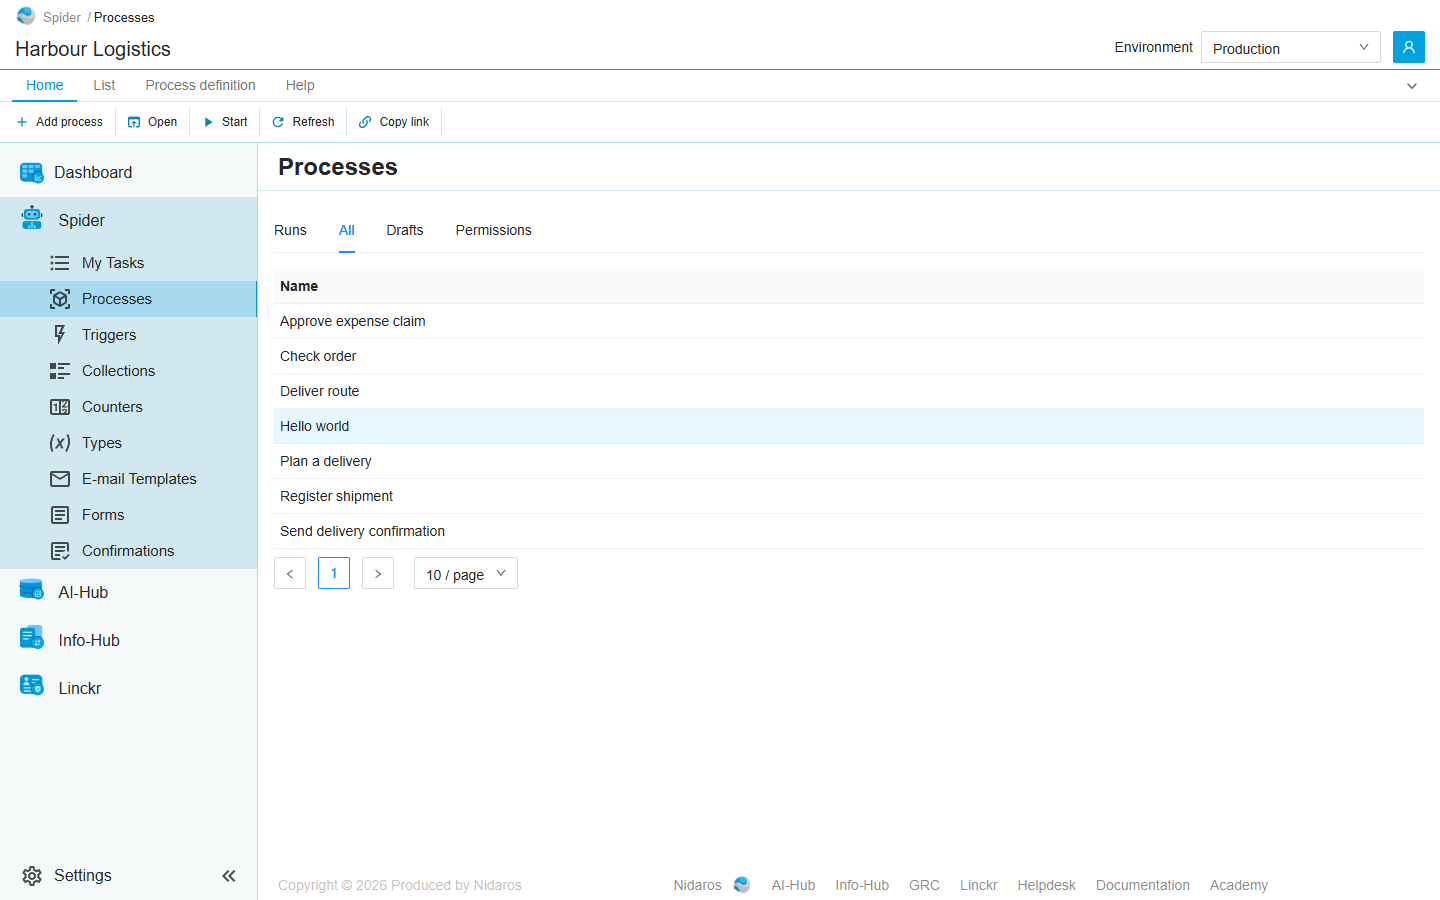Click the Collections icon
The width and height of the screenshot is (1440, 900).
coord(60,371)
